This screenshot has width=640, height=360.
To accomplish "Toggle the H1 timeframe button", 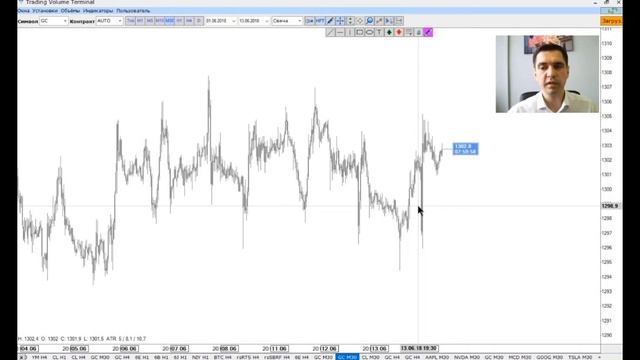I will [x=179, y=20].
